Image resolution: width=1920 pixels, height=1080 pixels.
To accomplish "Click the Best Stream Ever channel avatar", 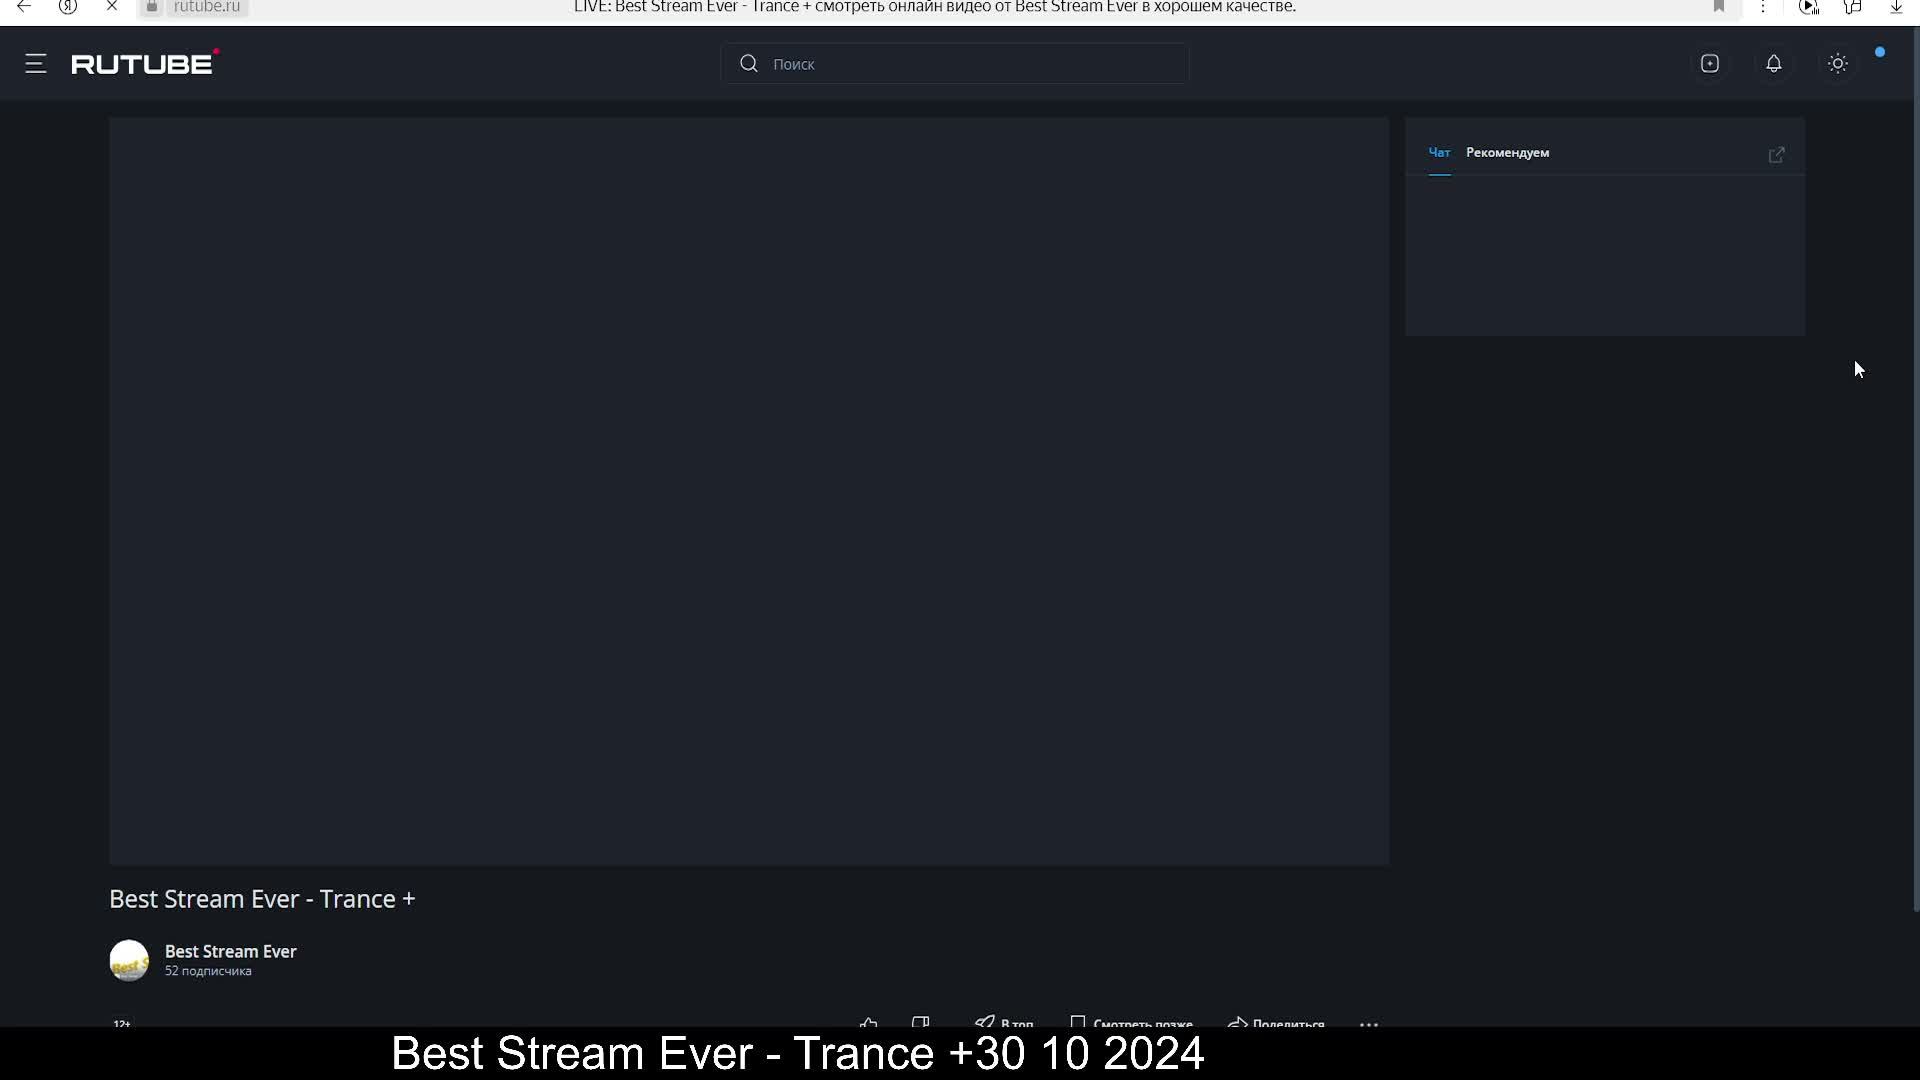I will [x=129, y=960].
